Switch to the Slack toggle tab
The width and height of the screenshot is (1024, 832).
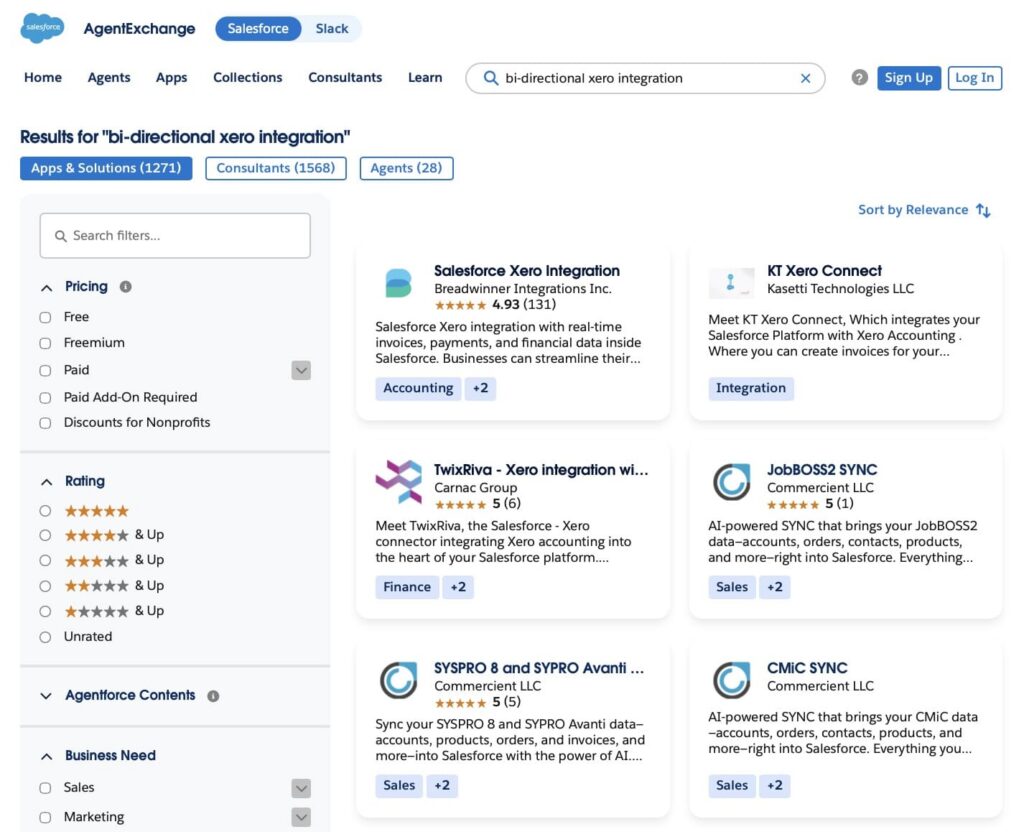(332, 29)
